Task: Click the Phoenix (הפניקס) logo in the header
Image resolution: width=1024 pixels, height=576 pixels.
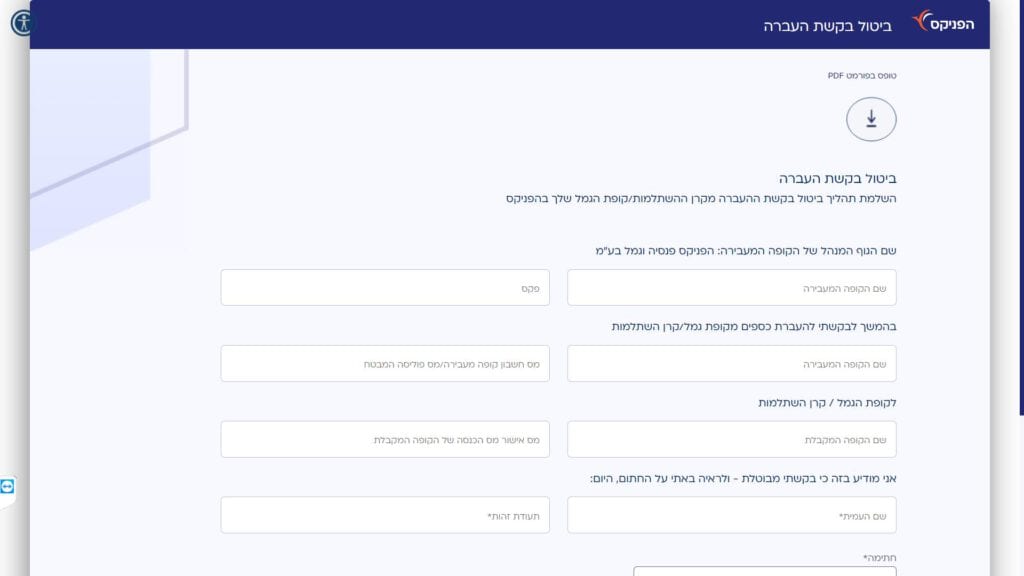Action: [x=943, y=23]
